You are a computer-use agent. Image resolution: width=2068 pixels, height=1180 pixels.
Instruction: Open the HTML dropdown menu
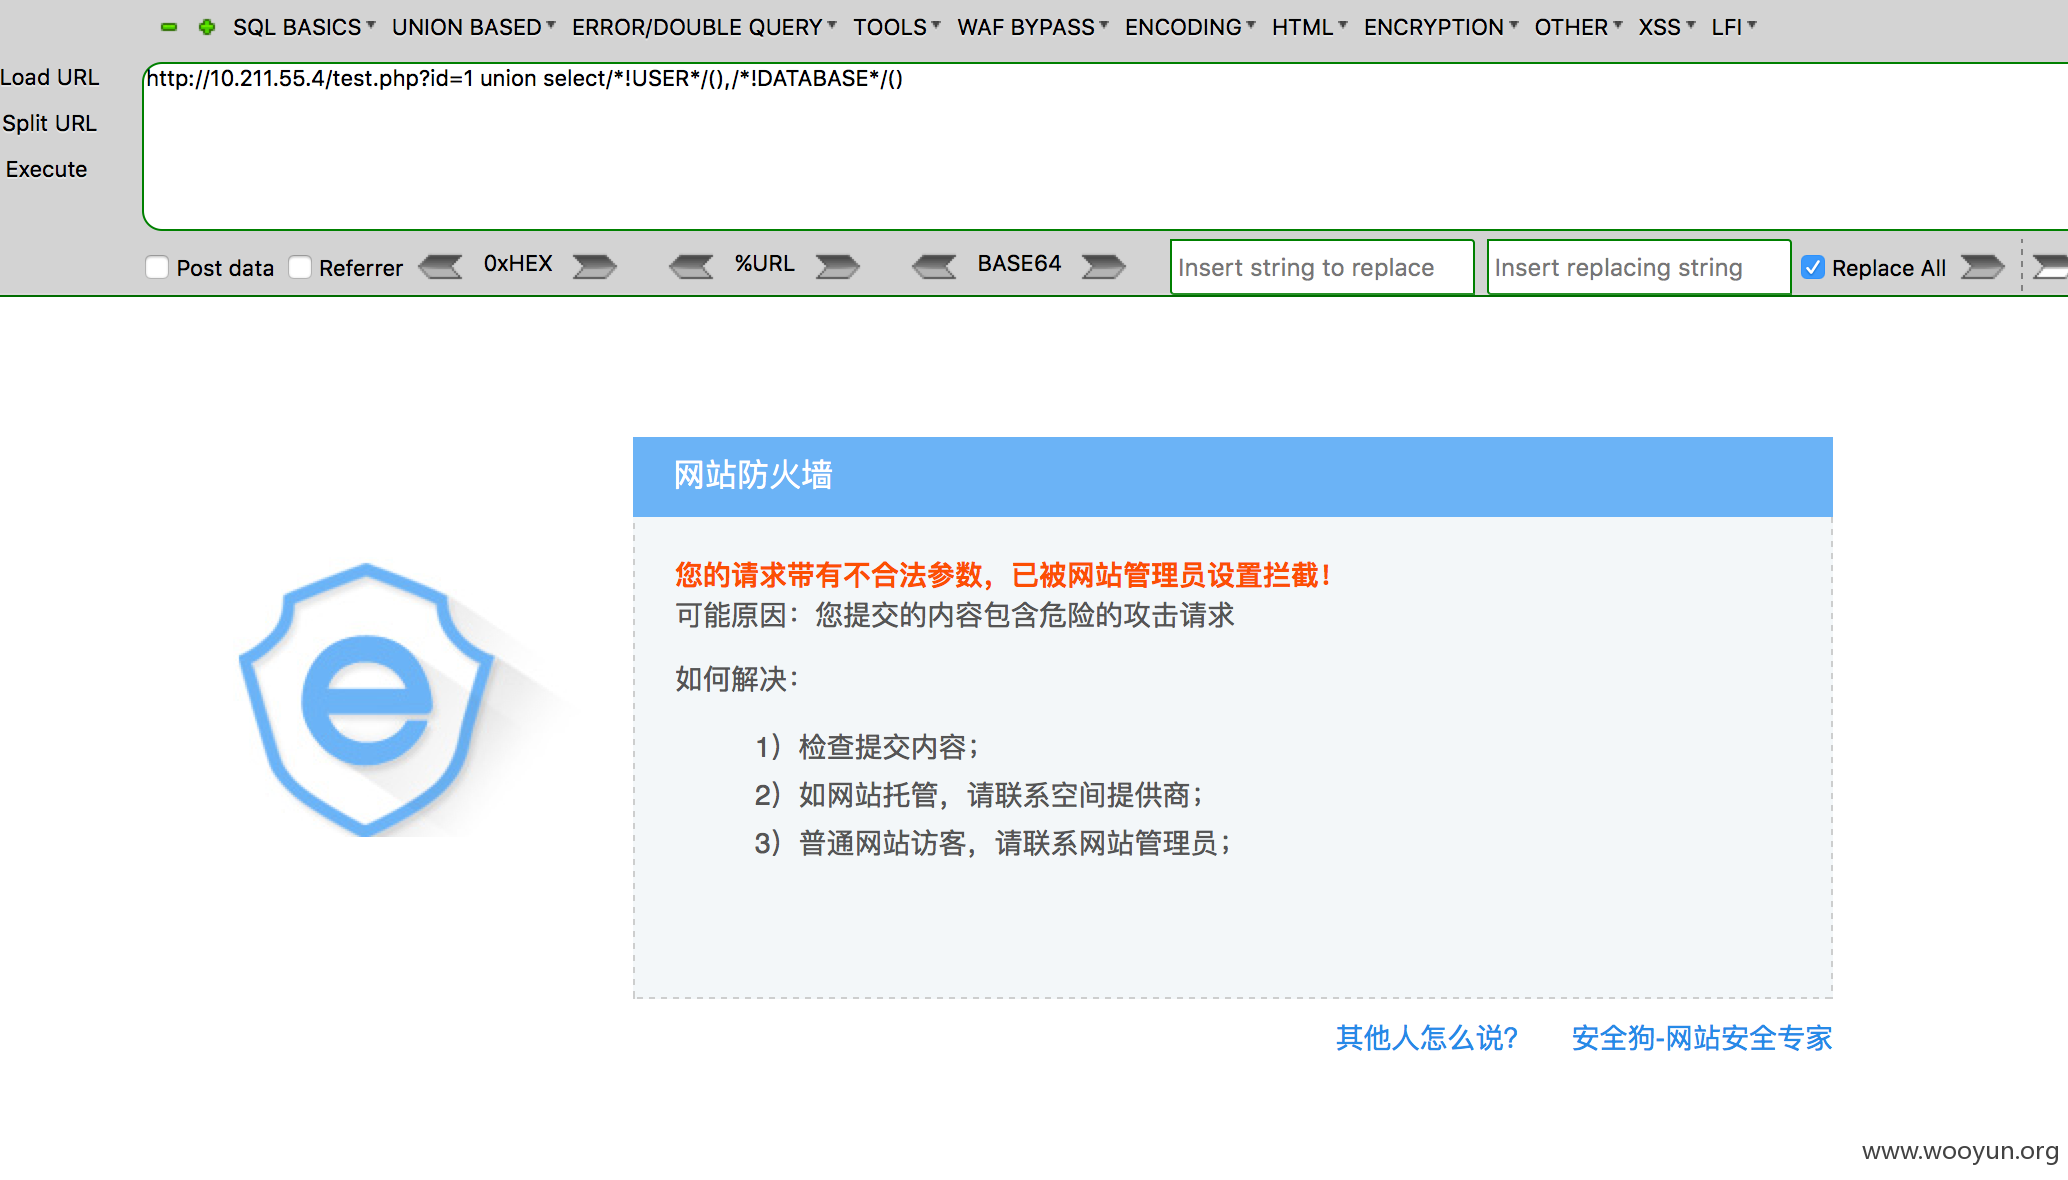point(1309,27)
